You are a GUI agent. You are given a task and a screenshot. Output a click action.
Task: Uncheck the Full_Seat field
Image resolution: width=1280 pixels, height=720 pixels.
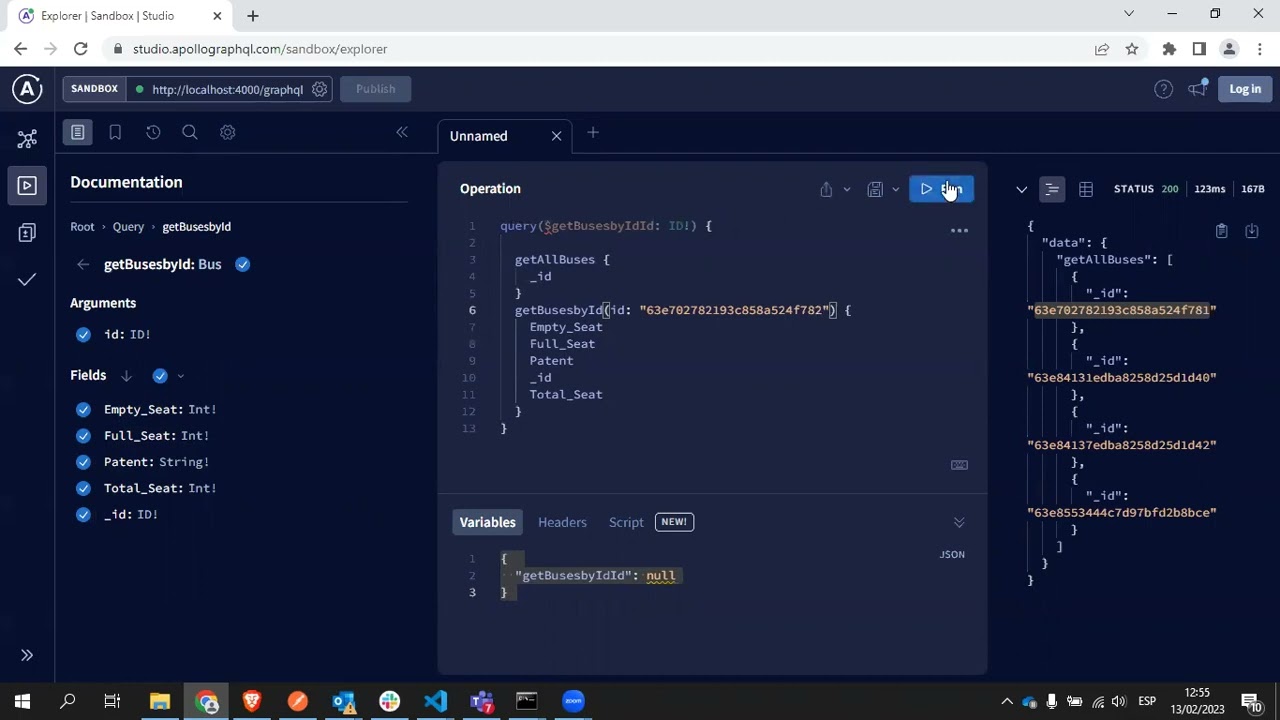click(83, 435)
